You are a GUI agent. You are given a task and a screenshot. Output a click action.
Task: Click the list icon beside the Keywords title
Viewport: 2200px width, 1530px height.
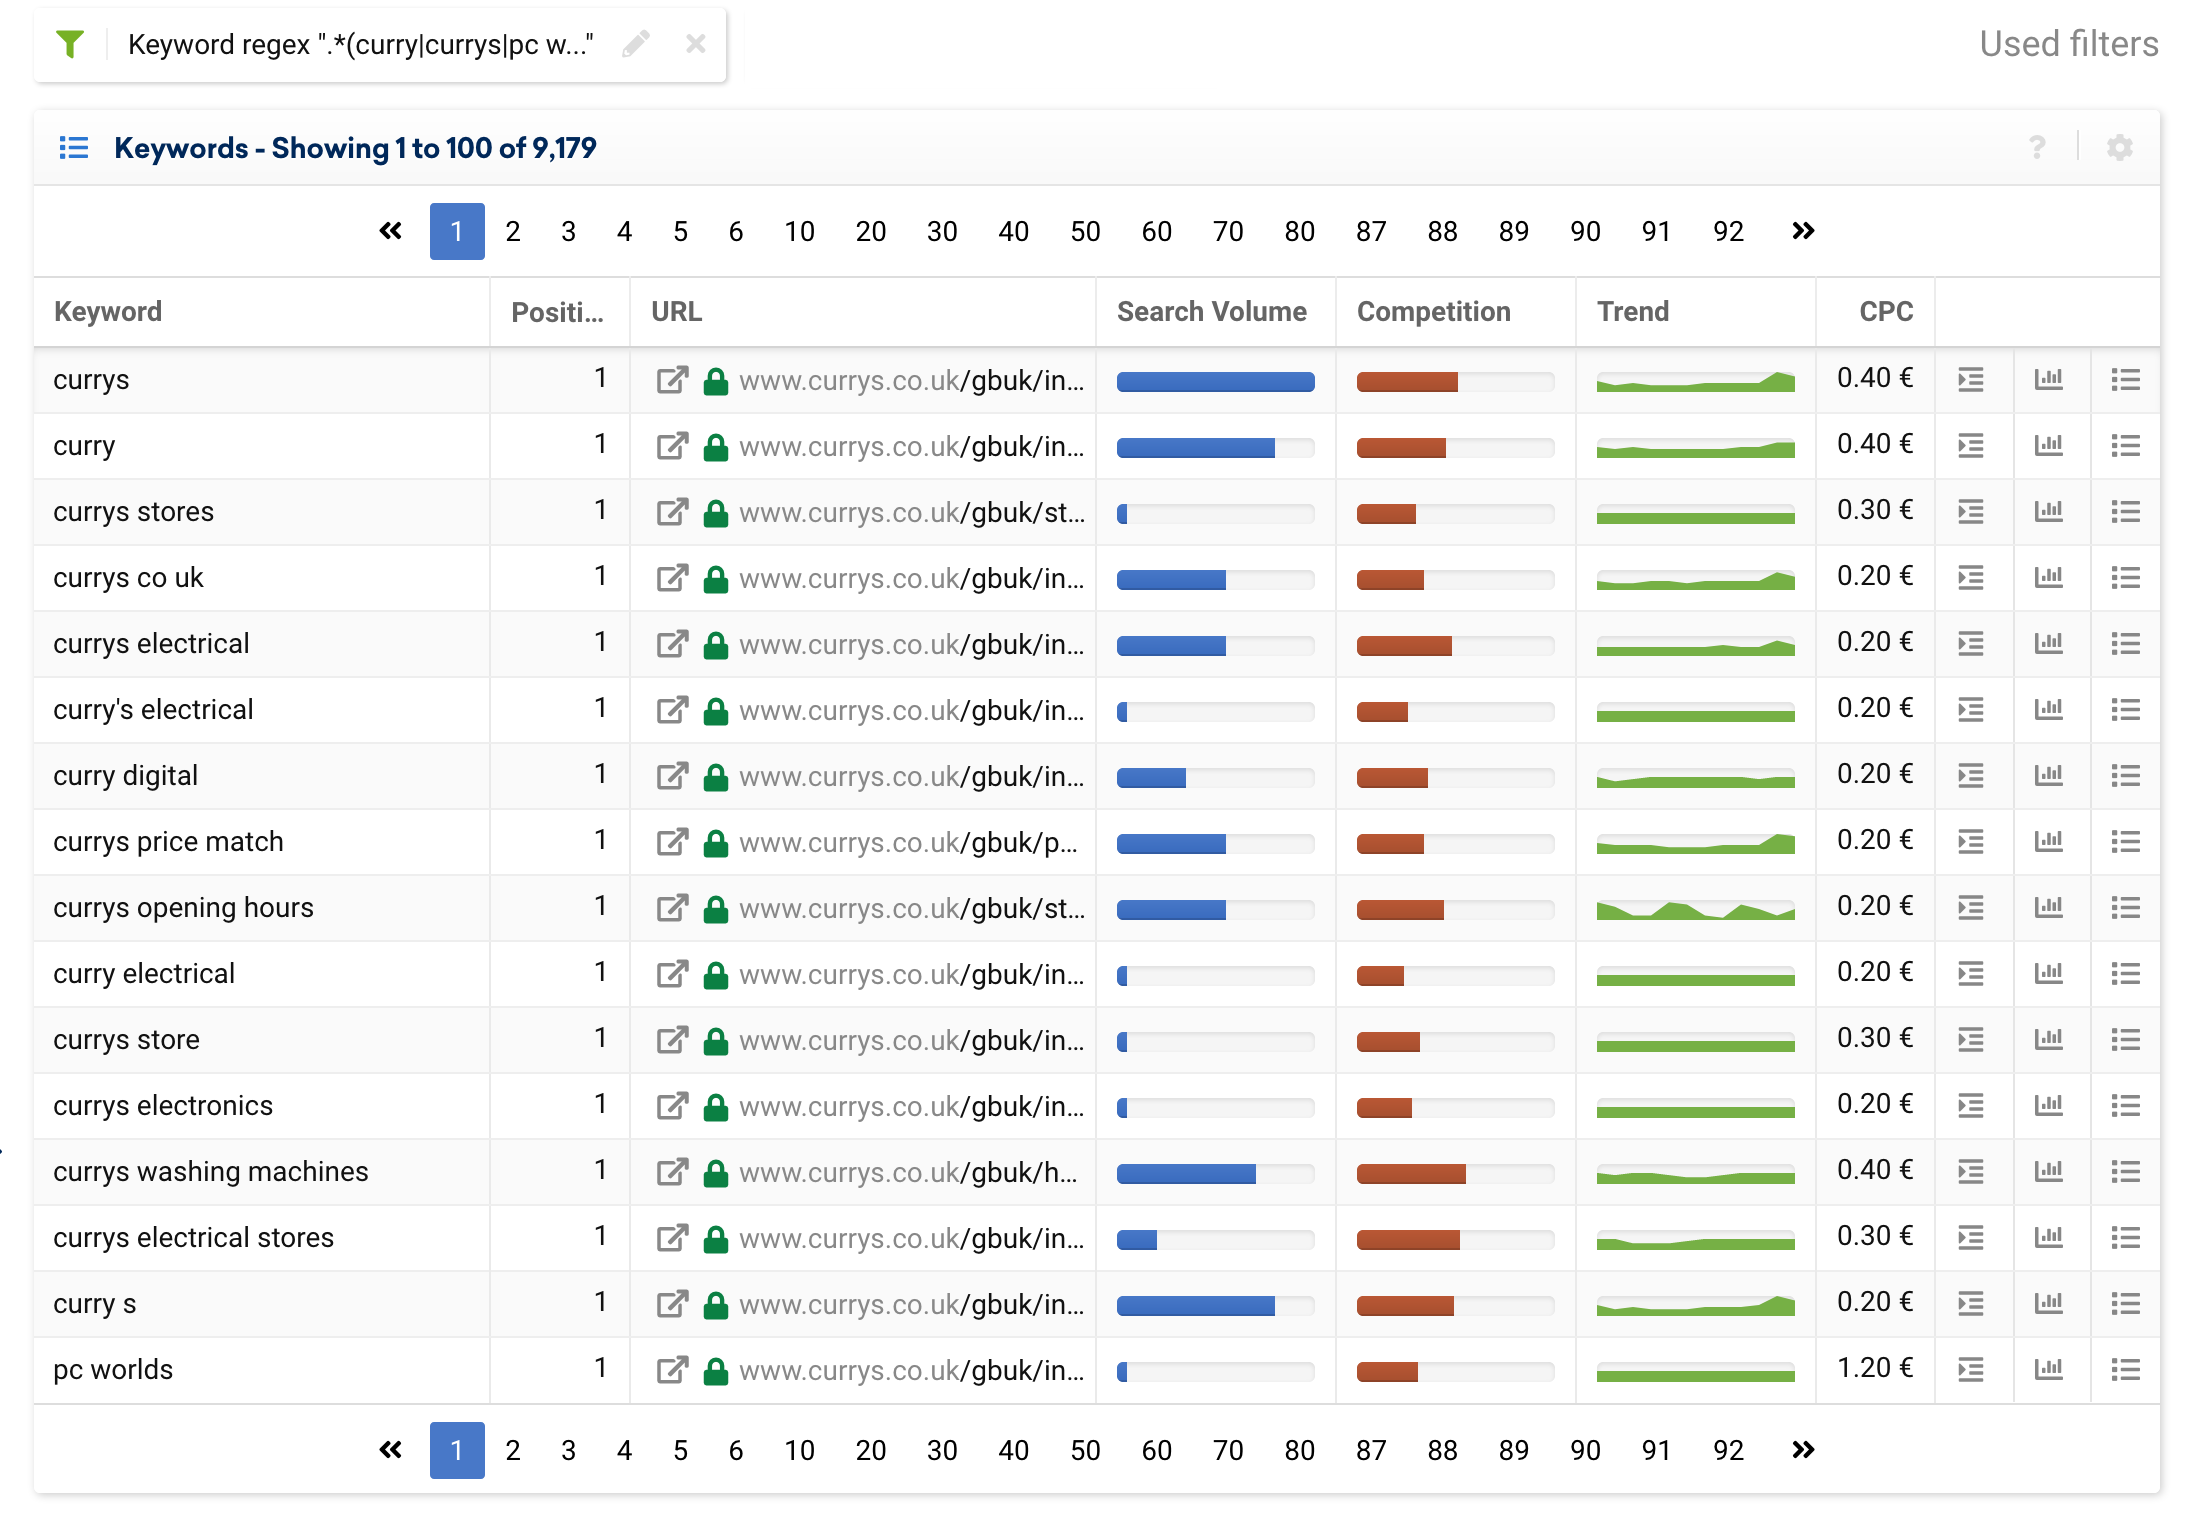[74, 148]
